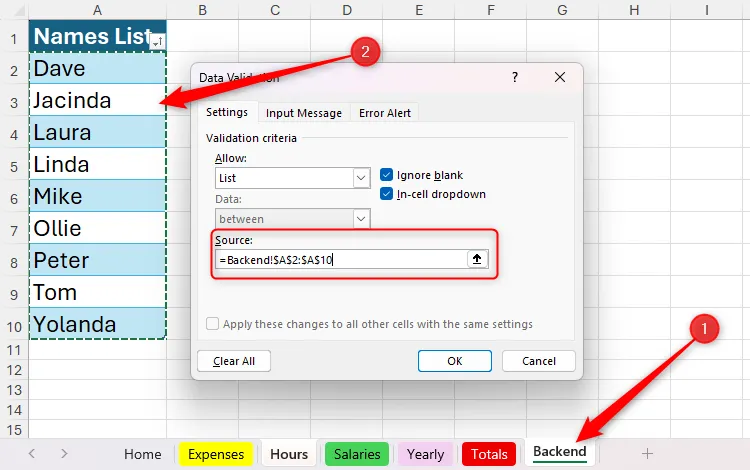Screen dimensions: 750x470
Task: Switch to the Error Alert tab
Action: point(384,113)
